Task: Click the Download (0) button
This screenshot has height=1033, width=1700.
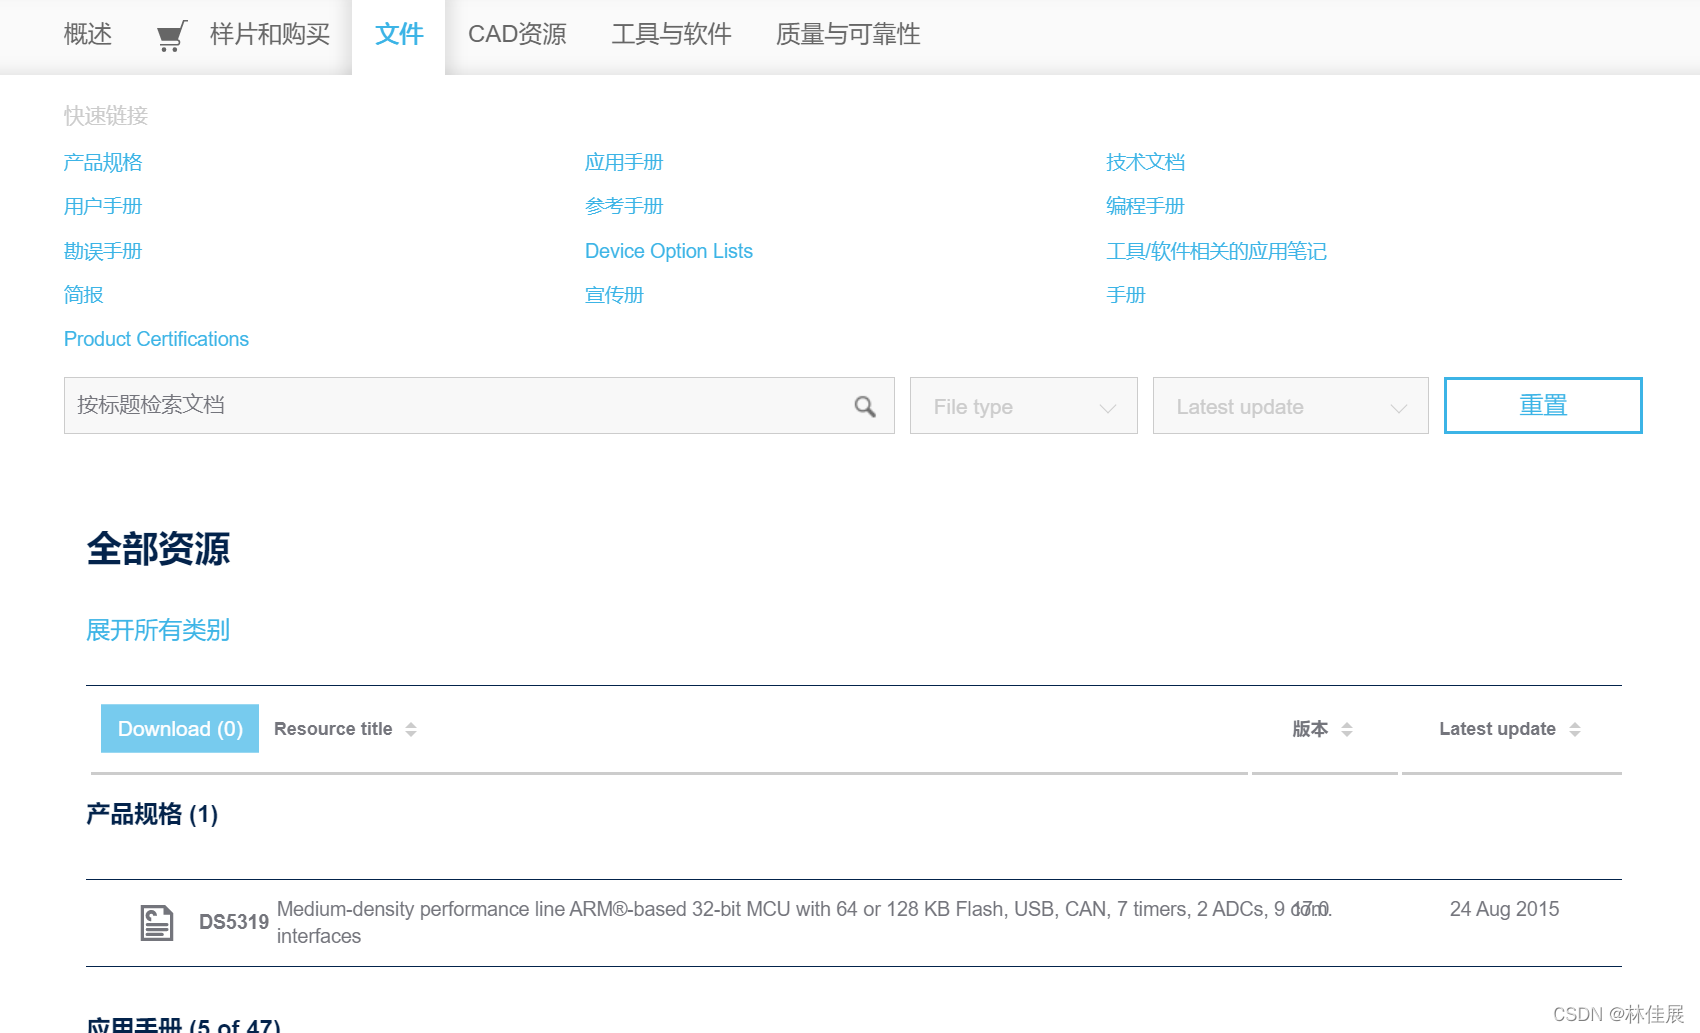Action: pos(180,728)
